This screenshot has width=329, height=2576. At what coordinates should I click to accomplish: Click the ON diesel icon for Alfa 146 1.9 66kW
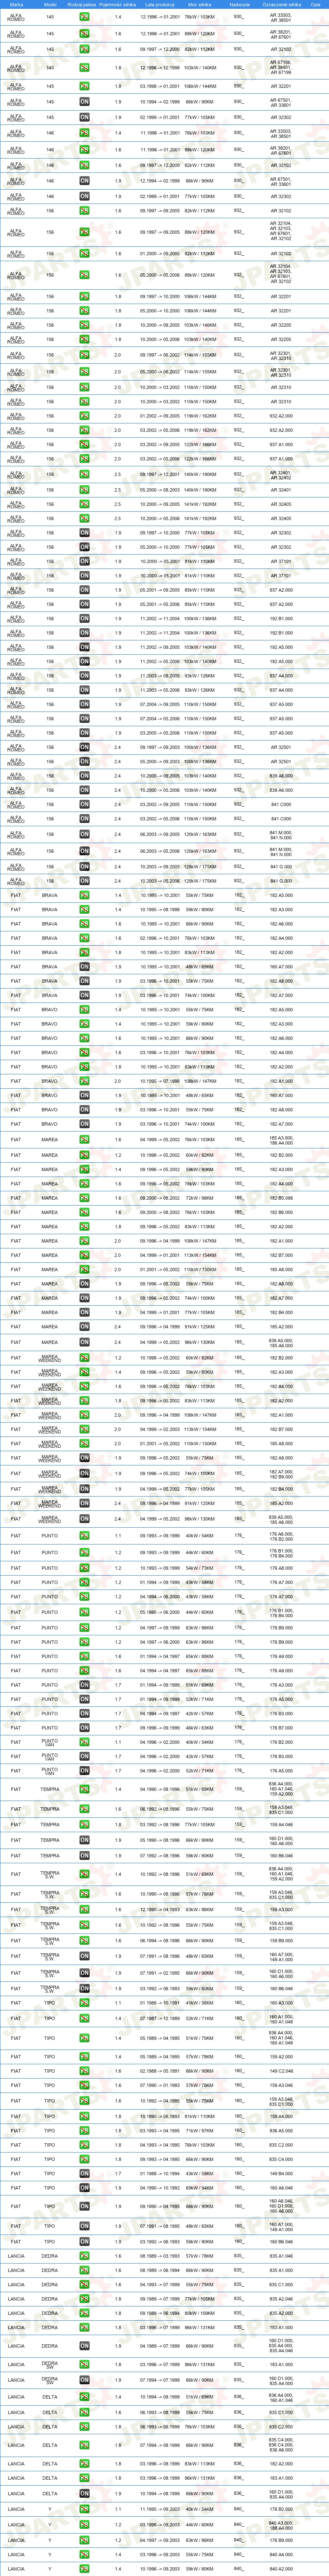tap(84, 181)
